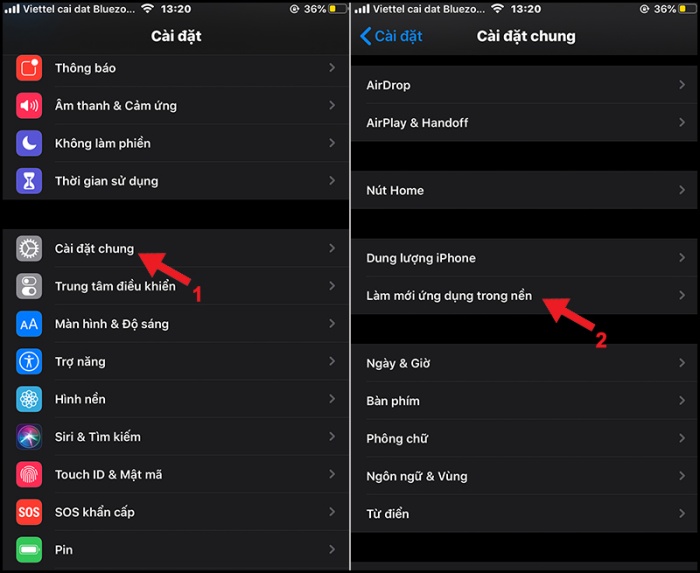Open the Trung tâm điều khiển toggle icon
Image resolution: width=700 pixels, height=573 pixels.
(29, 286)
